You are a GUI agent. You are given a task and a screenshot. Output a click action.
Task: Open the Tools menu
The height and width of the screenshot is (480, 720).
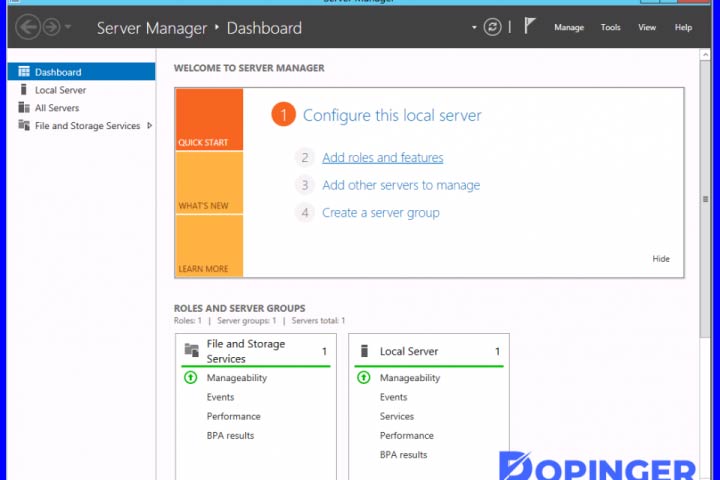tap(610, 28)
